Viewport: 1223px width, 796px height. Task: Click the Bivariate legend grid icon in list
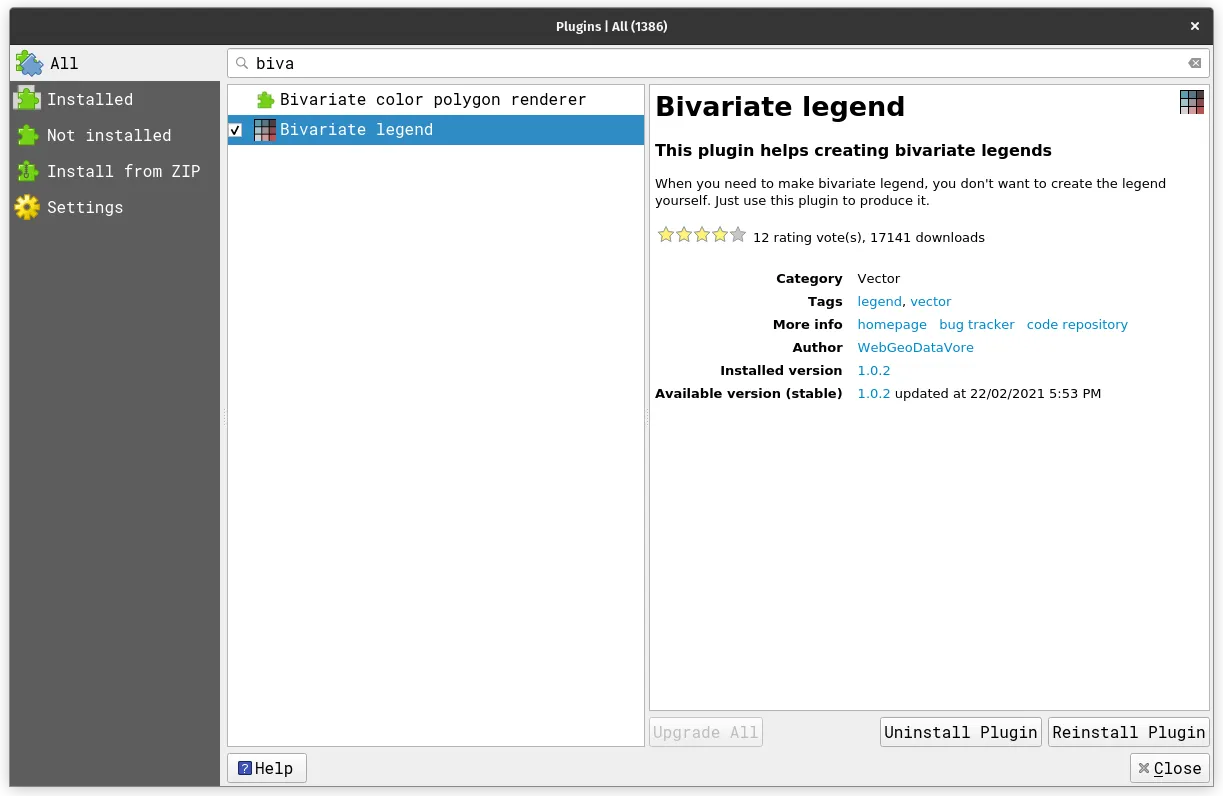pos(265,129)
